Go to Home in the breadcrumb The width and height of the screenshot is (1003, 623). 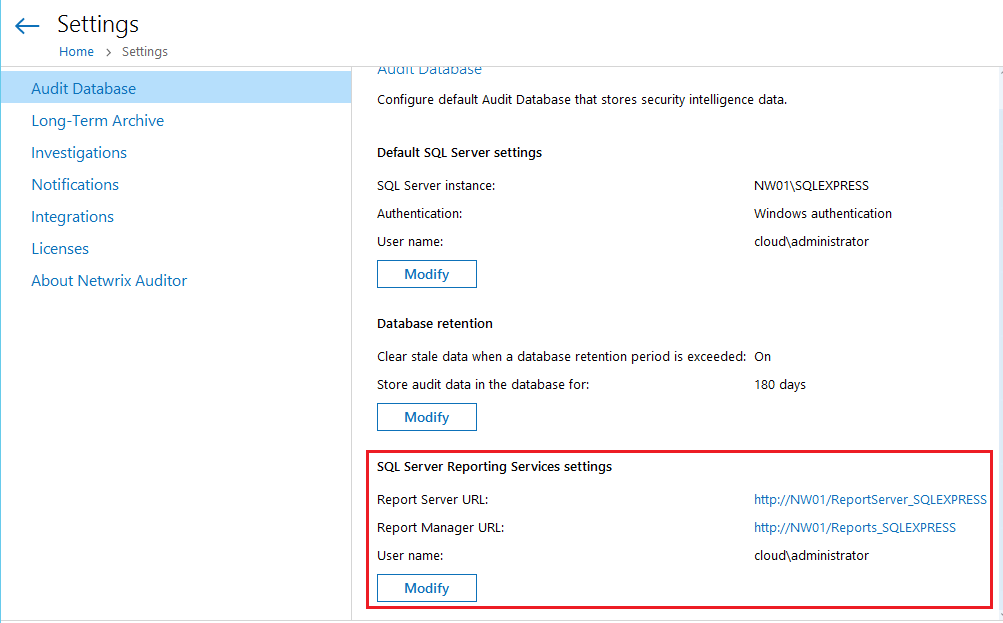(x=76, y=52)
